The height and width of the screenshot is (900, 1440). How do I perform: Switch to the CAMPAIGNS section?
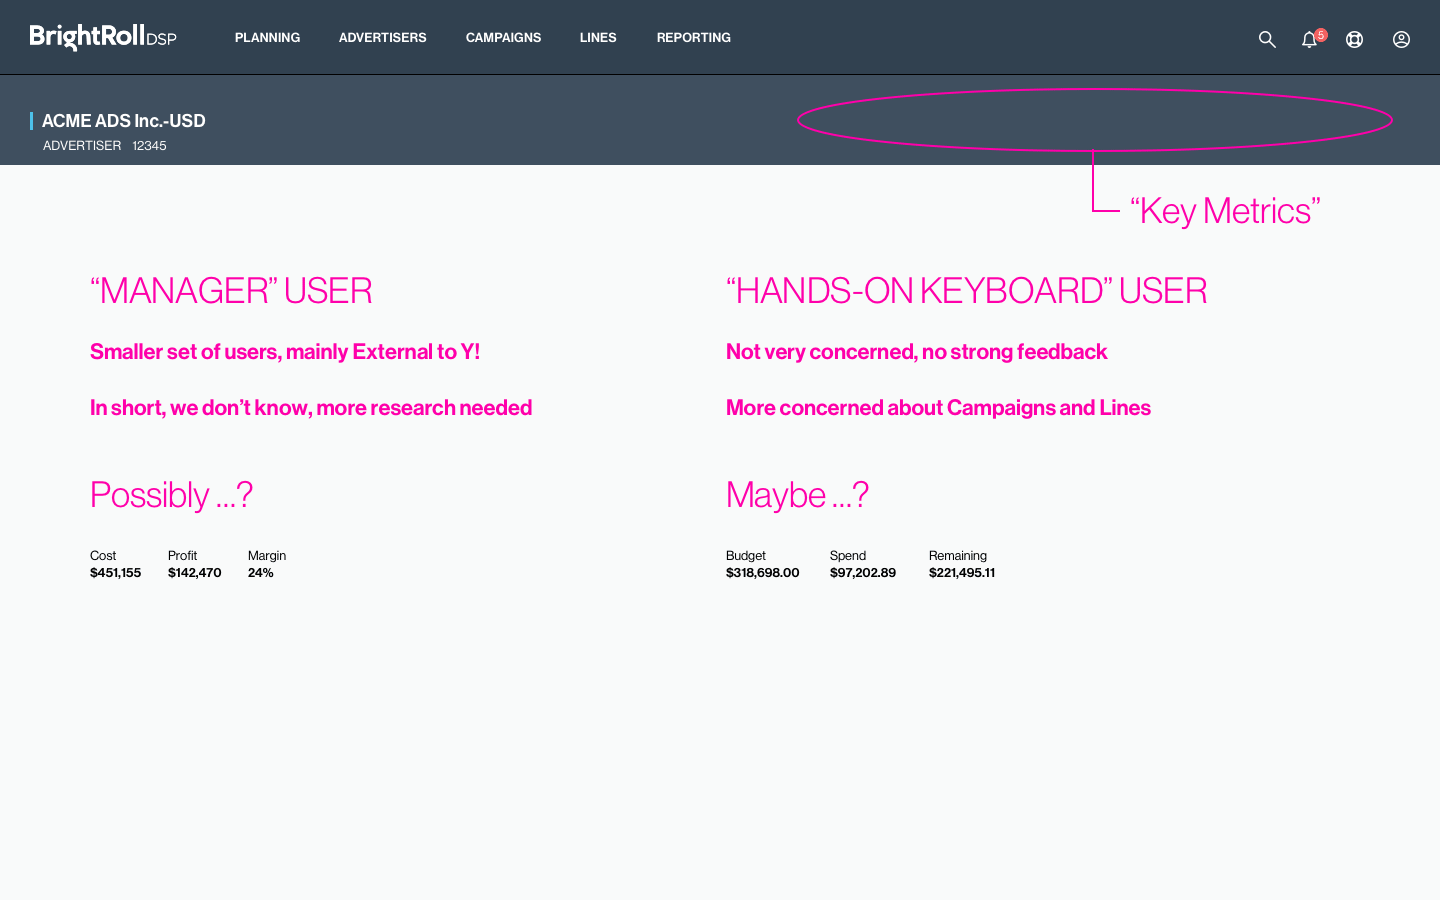503,37
